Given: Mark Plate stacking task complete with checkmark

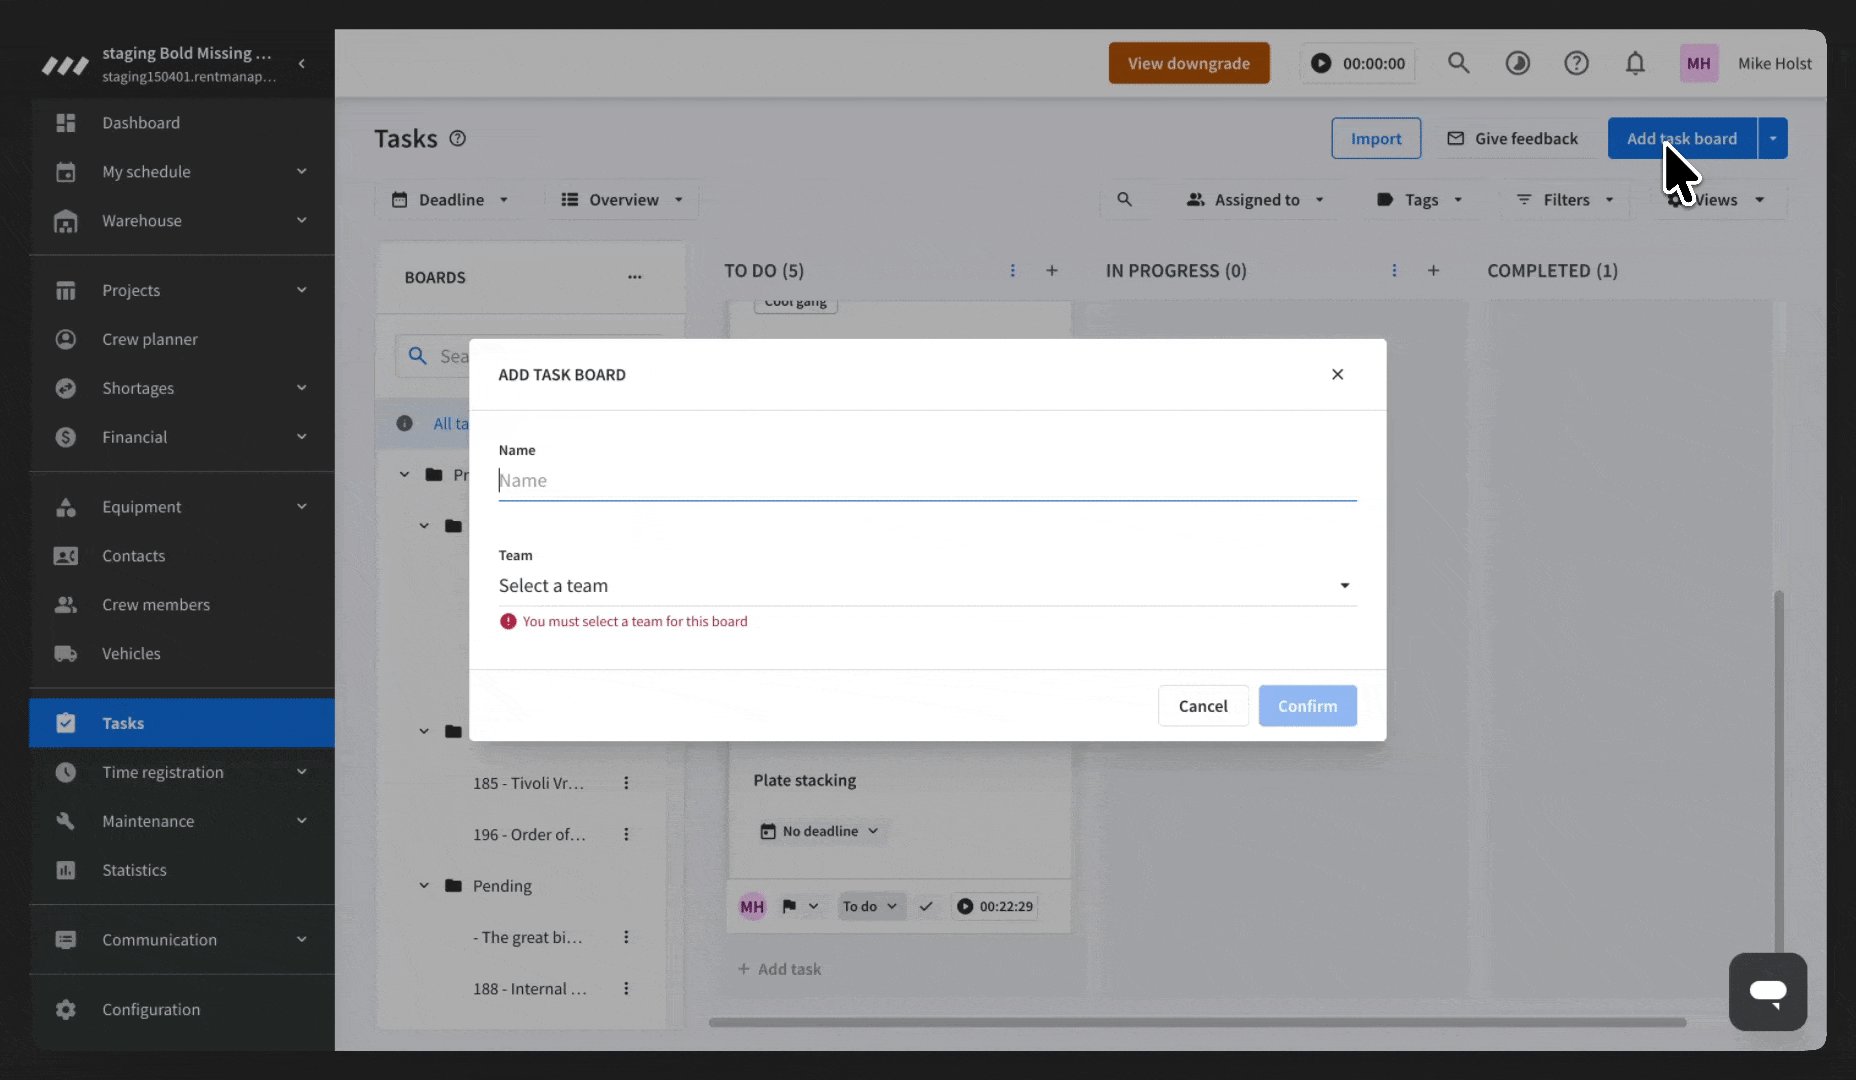Looking at the screenshot, I should click(x=926, y=906).
